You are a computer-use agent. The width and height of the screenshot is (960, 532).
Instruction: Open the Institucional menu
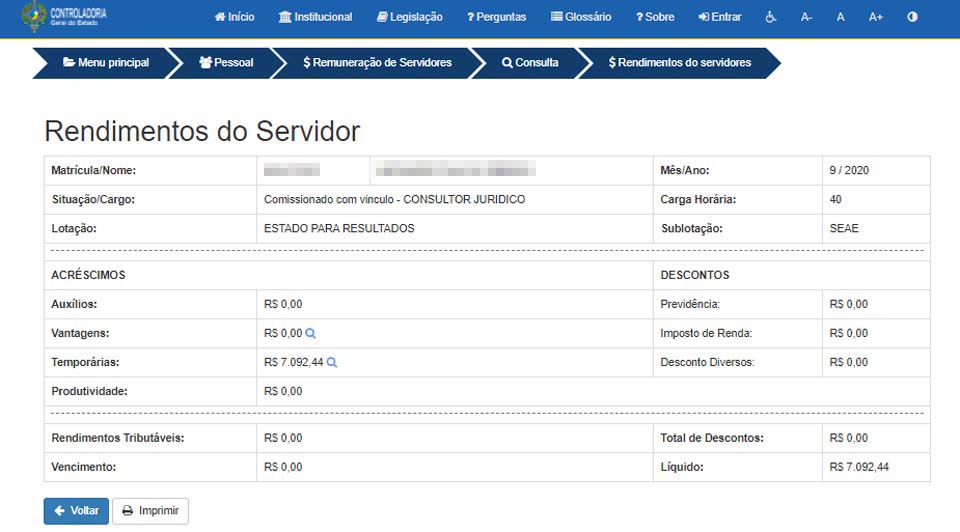click(x=315, y=17)
